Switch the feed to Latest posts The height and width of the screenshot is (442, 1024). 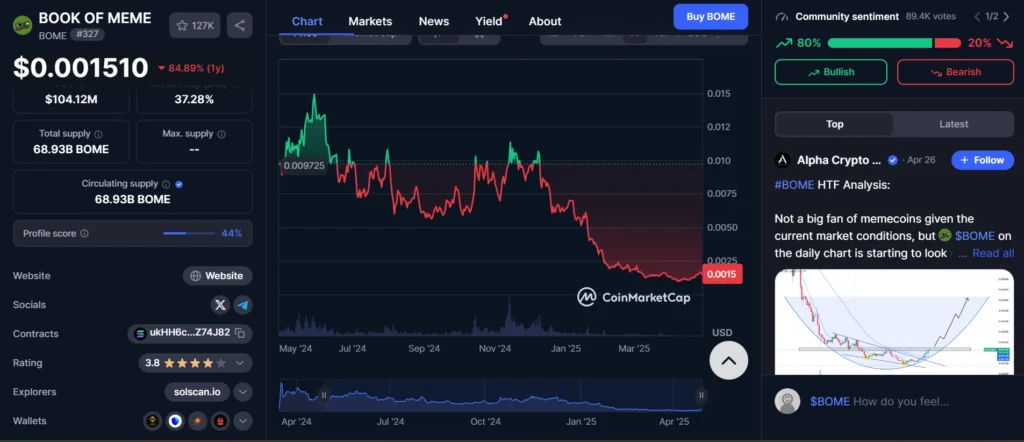(x=953, y=124)
